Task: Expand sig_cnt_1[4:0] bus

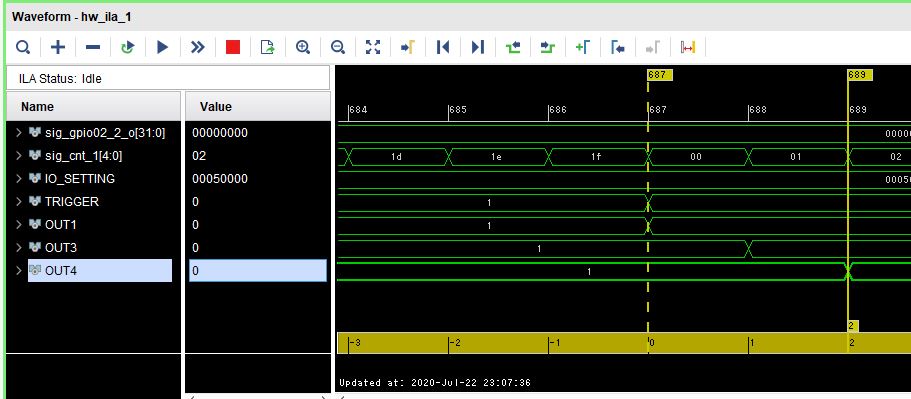Action: point(19,156)
